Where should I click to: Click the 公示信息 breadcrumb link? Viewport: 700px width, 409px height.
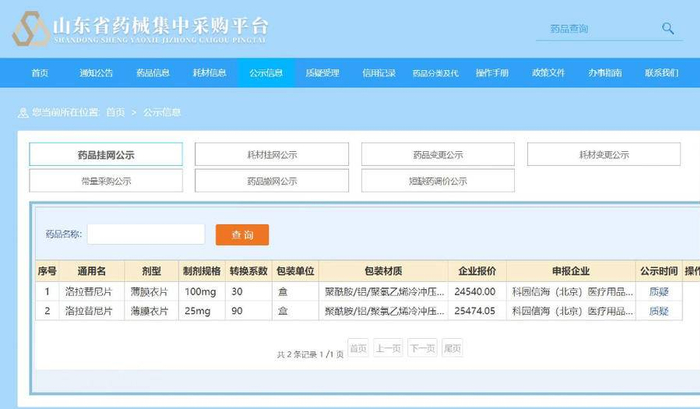tap(162, 112)
